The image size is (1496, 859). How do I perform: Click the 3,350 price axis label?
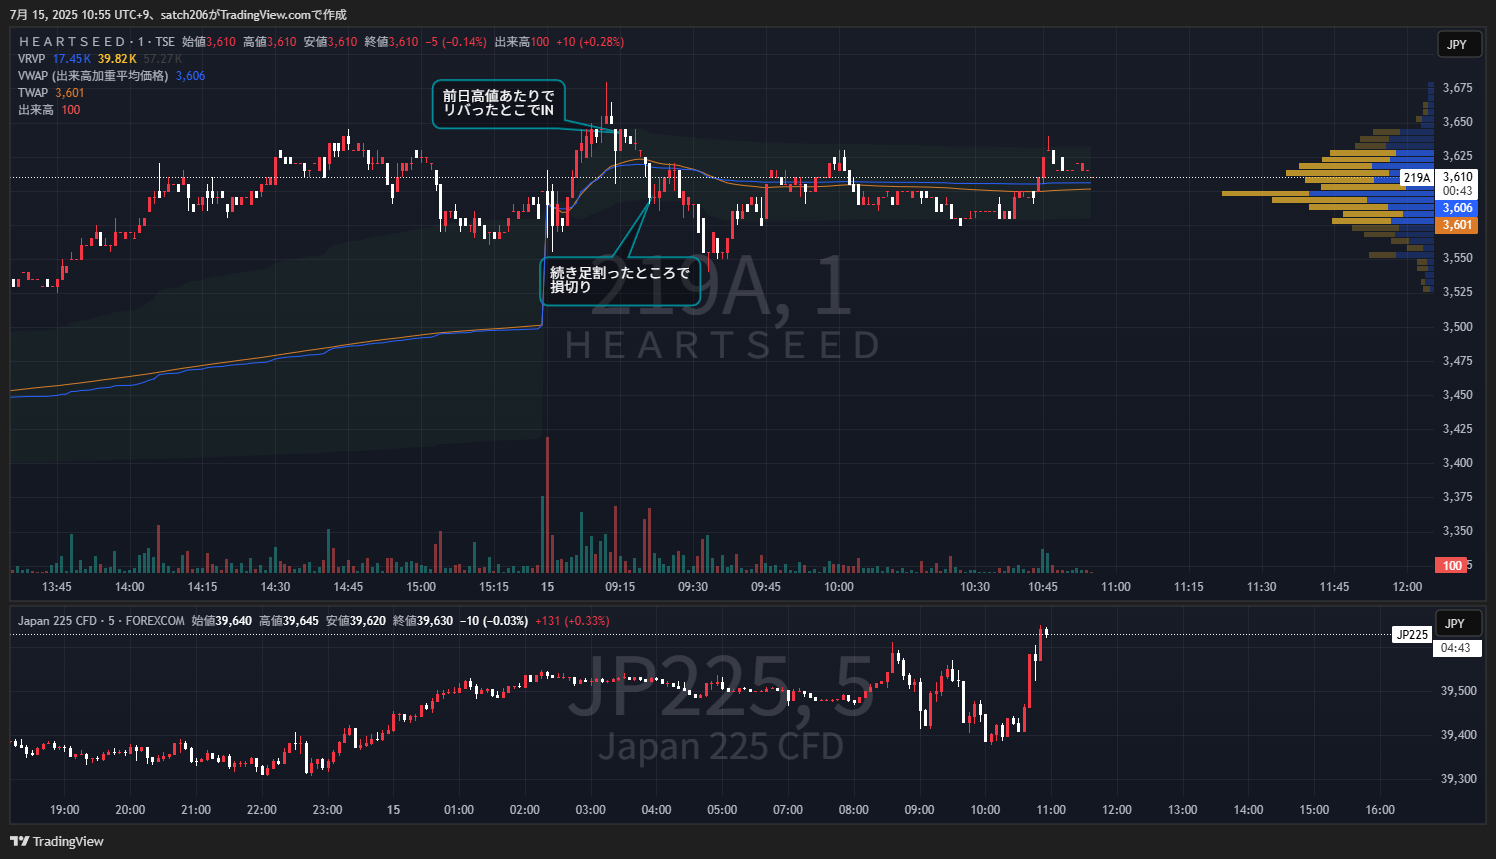click(1457, 531)
